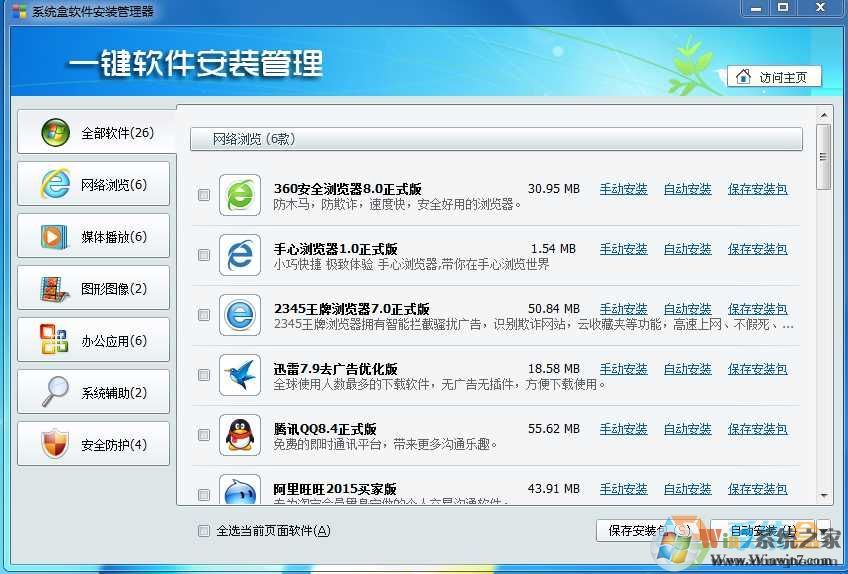
Task: Click the app logo in title bar
Action: coord(18,11)
